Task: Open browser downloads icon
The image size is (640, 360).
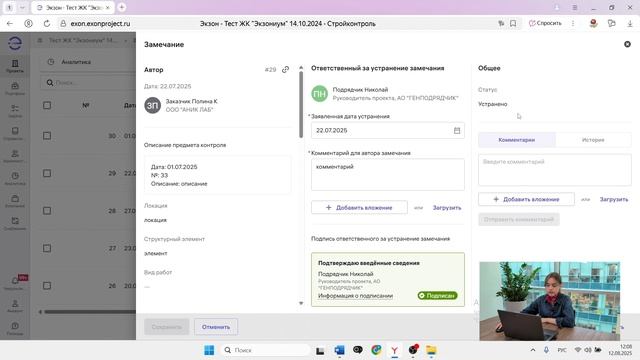Action: click(630, 24)
